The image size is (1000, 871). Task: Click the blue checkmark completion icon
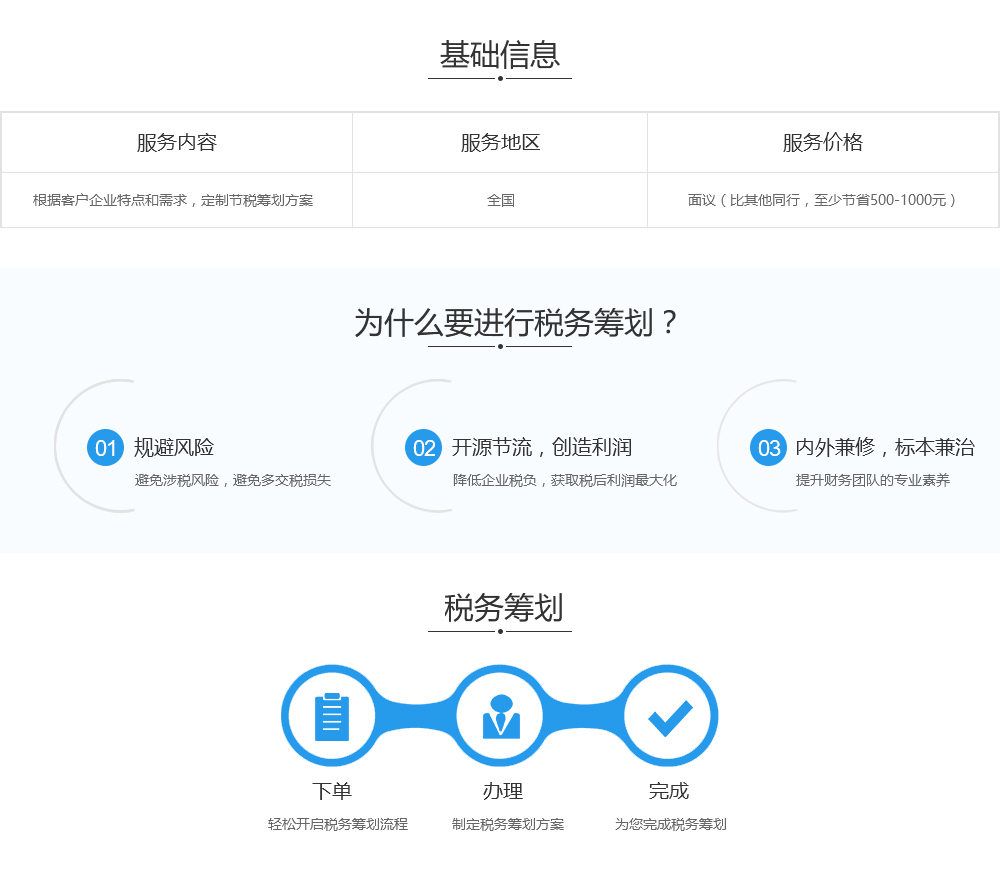(670, 718)
